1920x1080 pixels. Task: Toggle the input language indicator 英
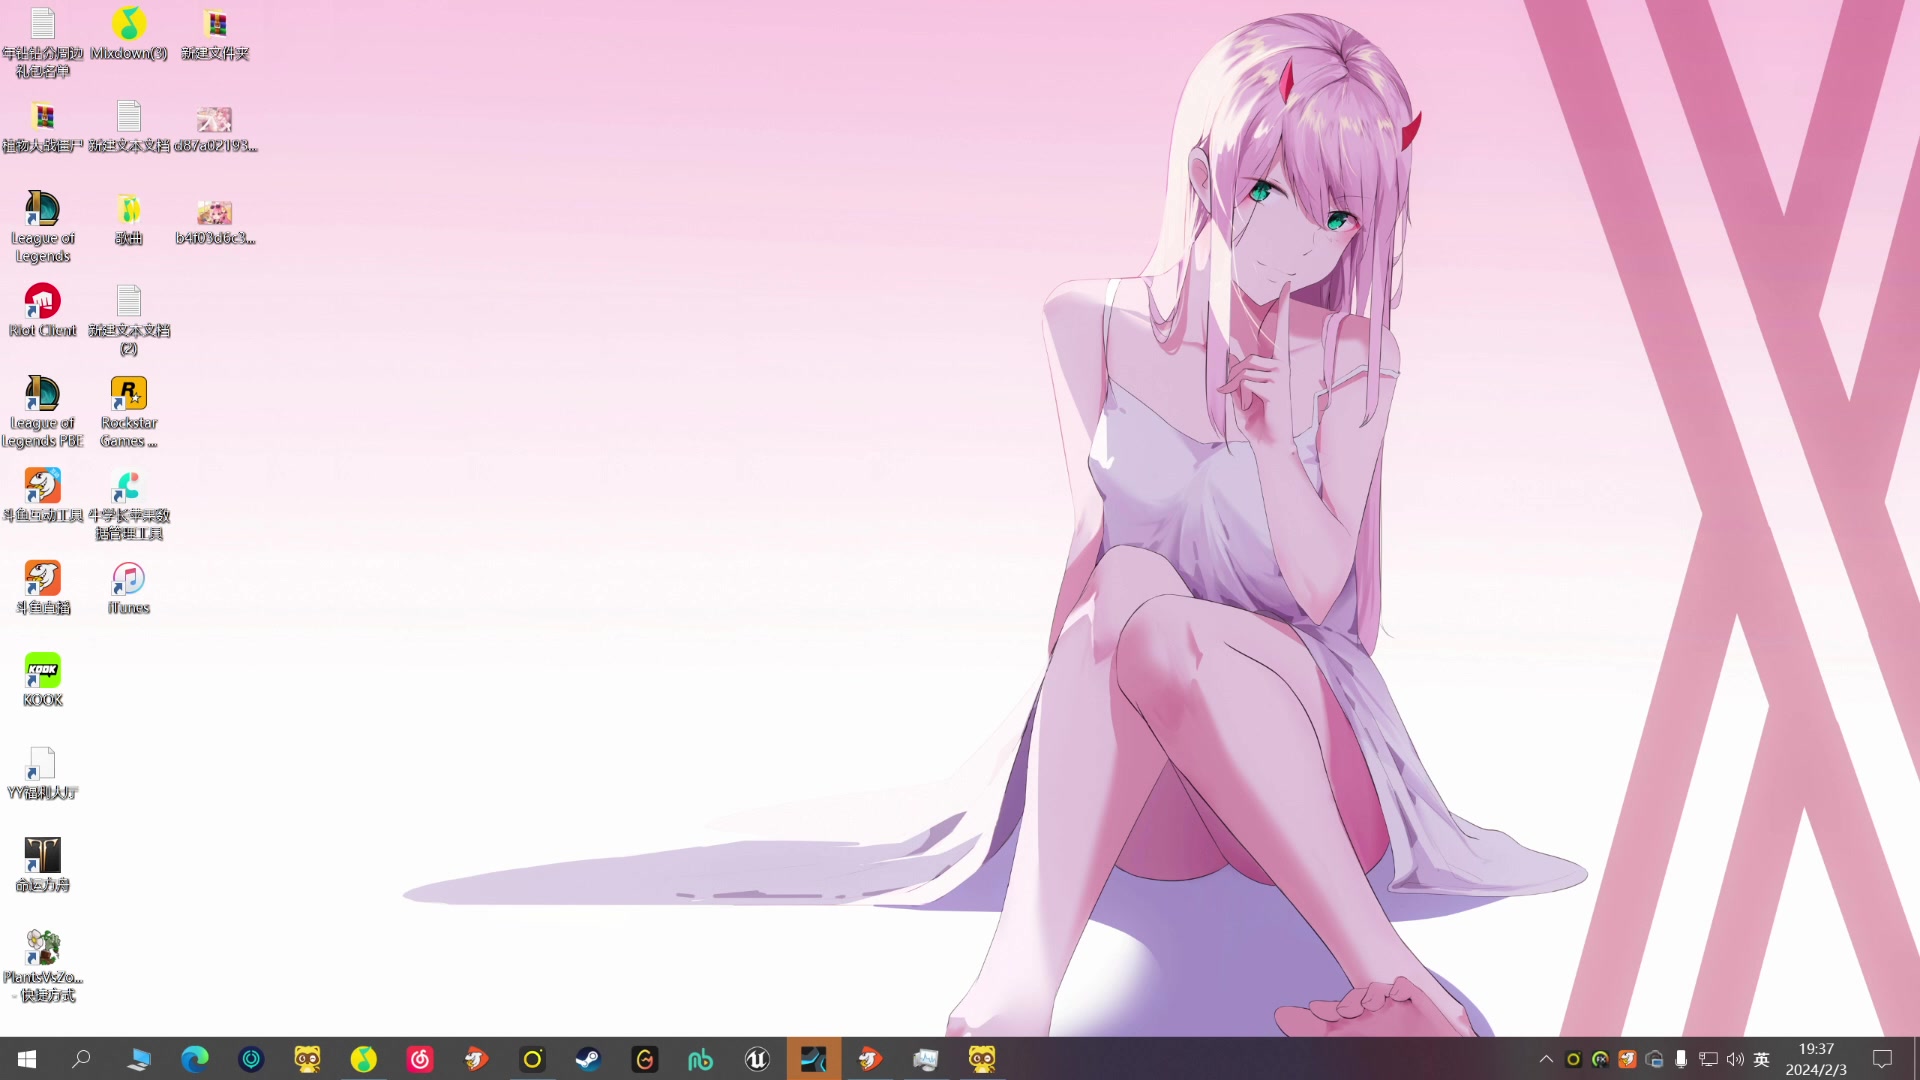(x=1762, y=1059)
